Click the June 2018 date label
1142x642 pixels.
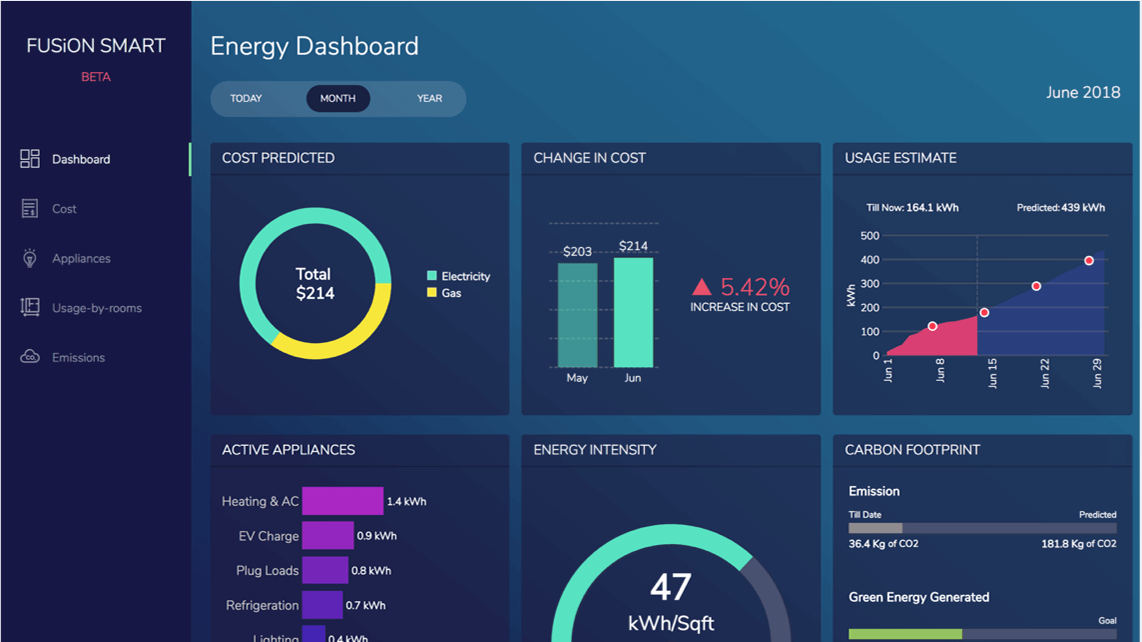click(x=1083, y=92)
